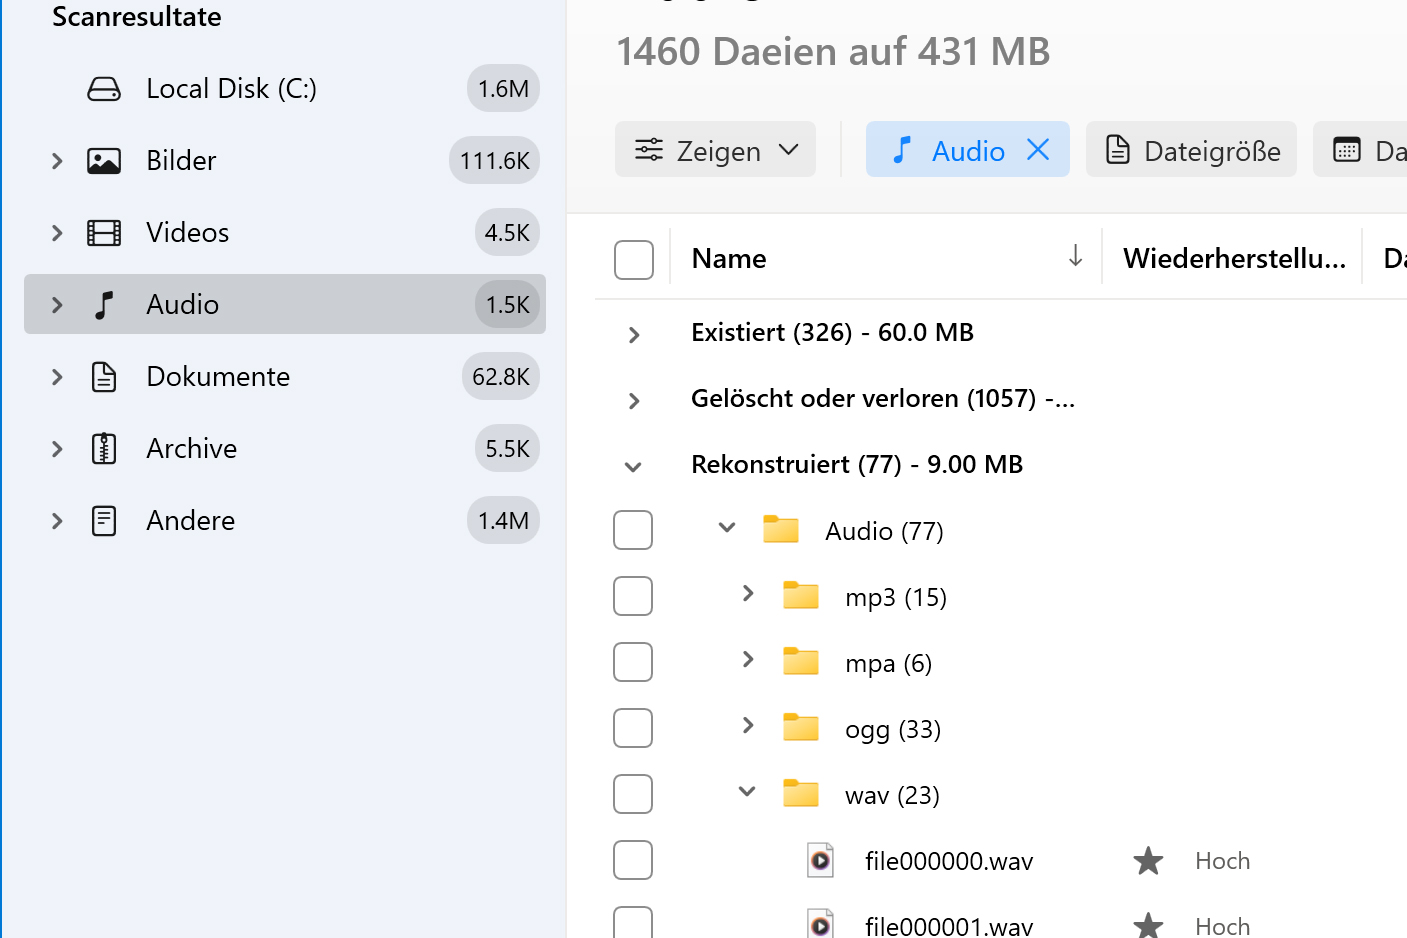The image size is (1407, 938).
Task: Click the Zeigen filter sliders icon
Action: click(x=649, y=150)
